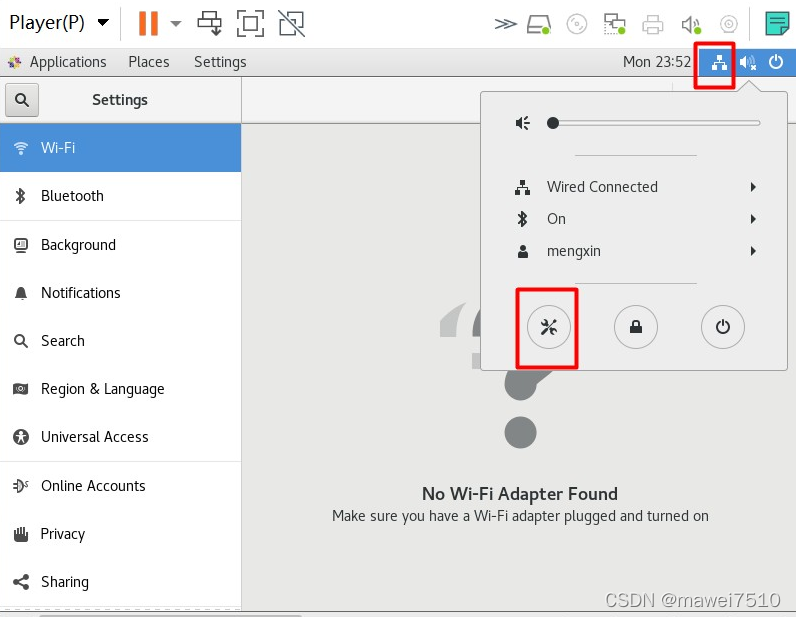Image resolution: width=796 pixels, height=617 pixels.
Task: Open the green notes icon in VMware toolbar
Action: tap(777, 24)
